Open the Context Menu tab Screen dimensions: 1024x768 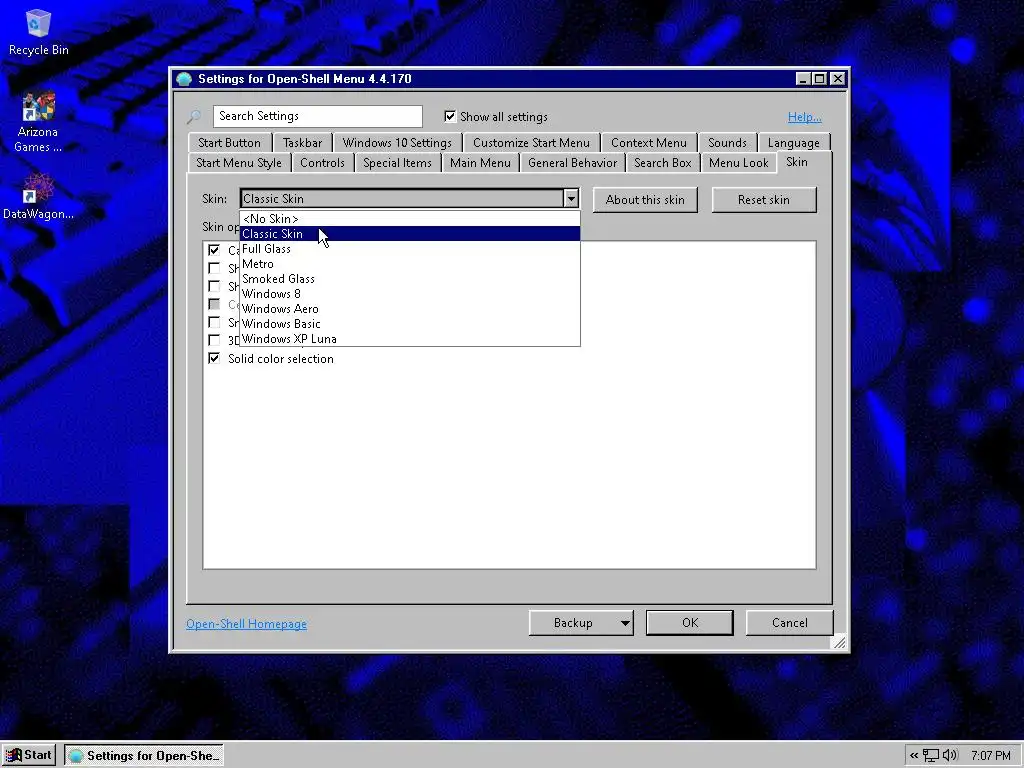tap(648, 142)
